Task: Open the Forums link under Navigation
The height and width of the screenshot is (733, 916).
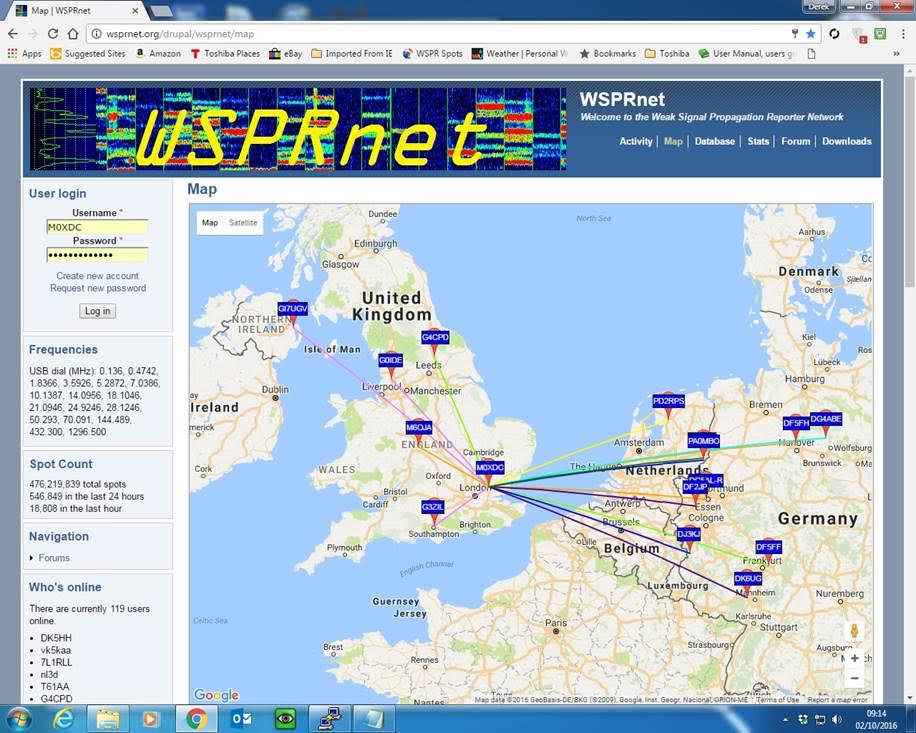Action: [54, 558]
